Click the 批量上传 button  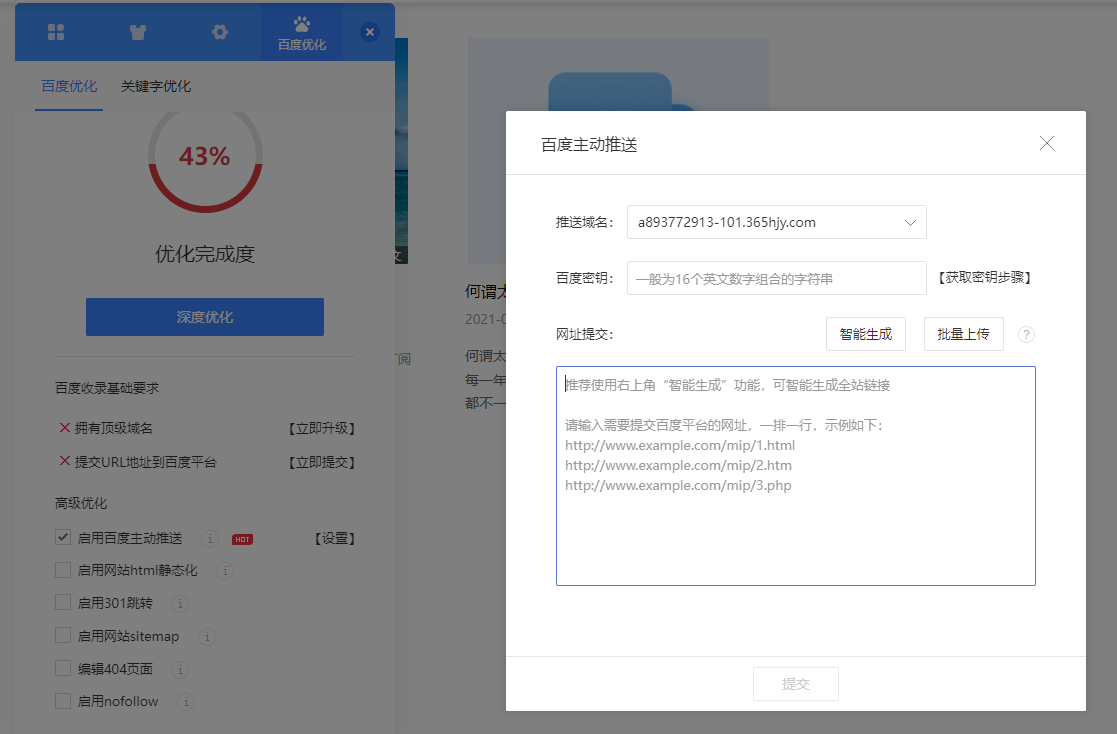[x=963, y=334]
